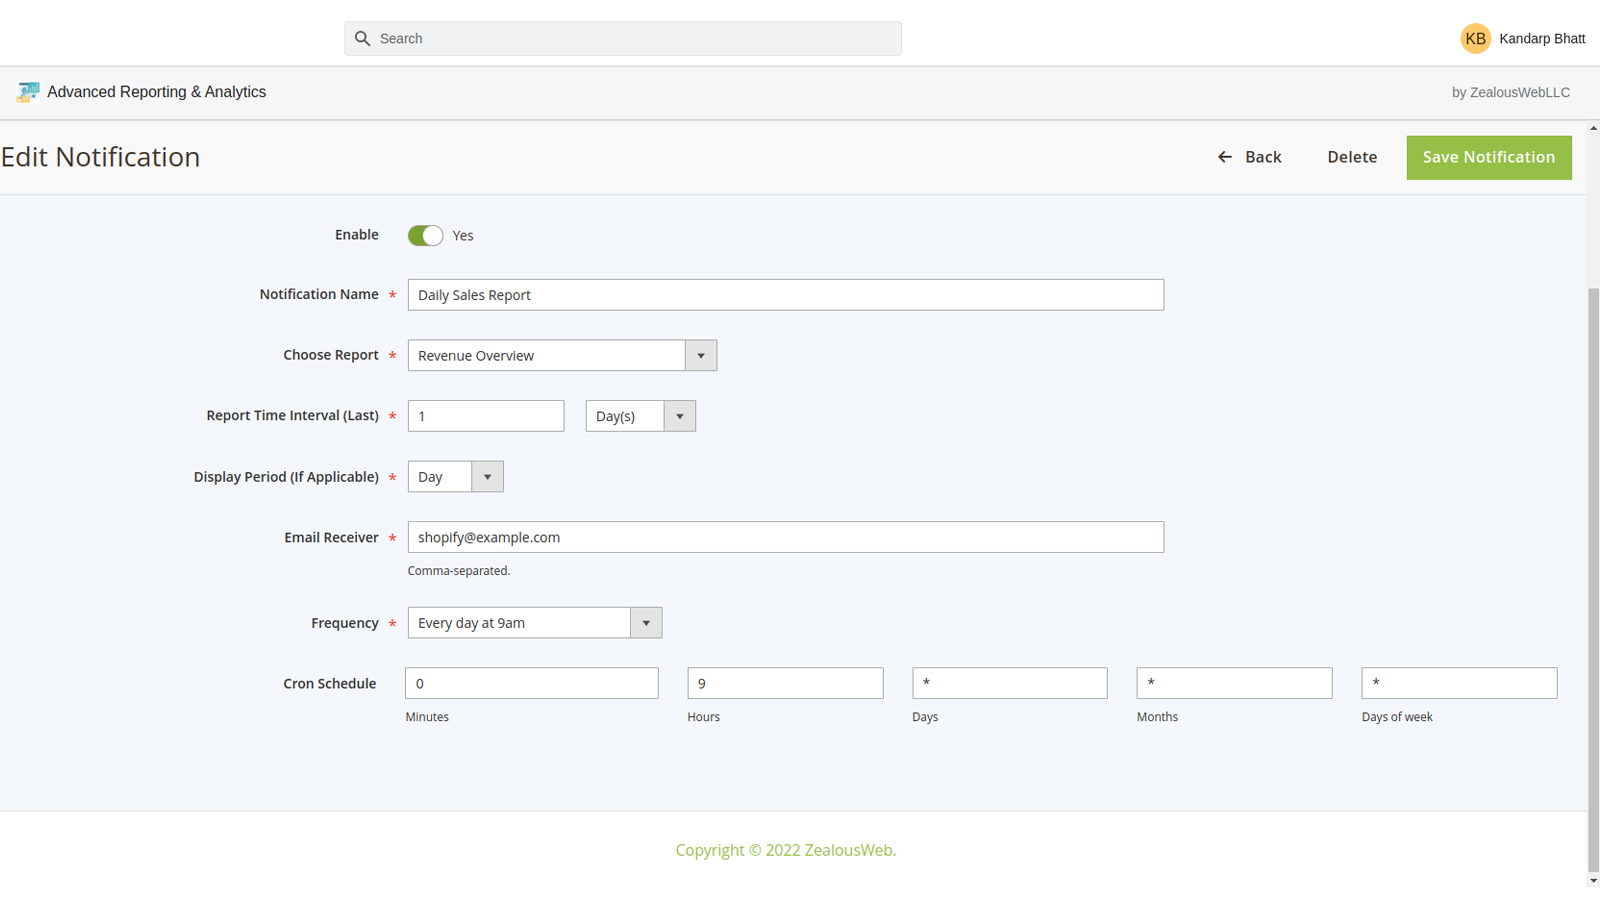Click the Advanced Reporting & Analytics app icon
Viewport: 1600px width, 900px height.
click(28, 92)
